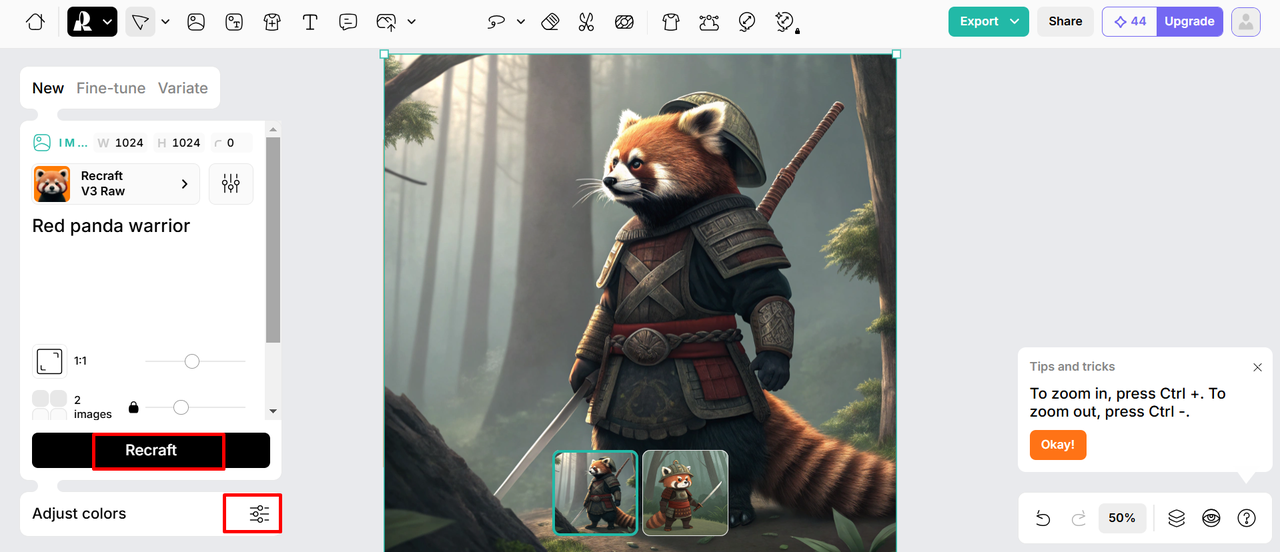
Task: Open the user profile avatar
Action: tap(1246, 21)
